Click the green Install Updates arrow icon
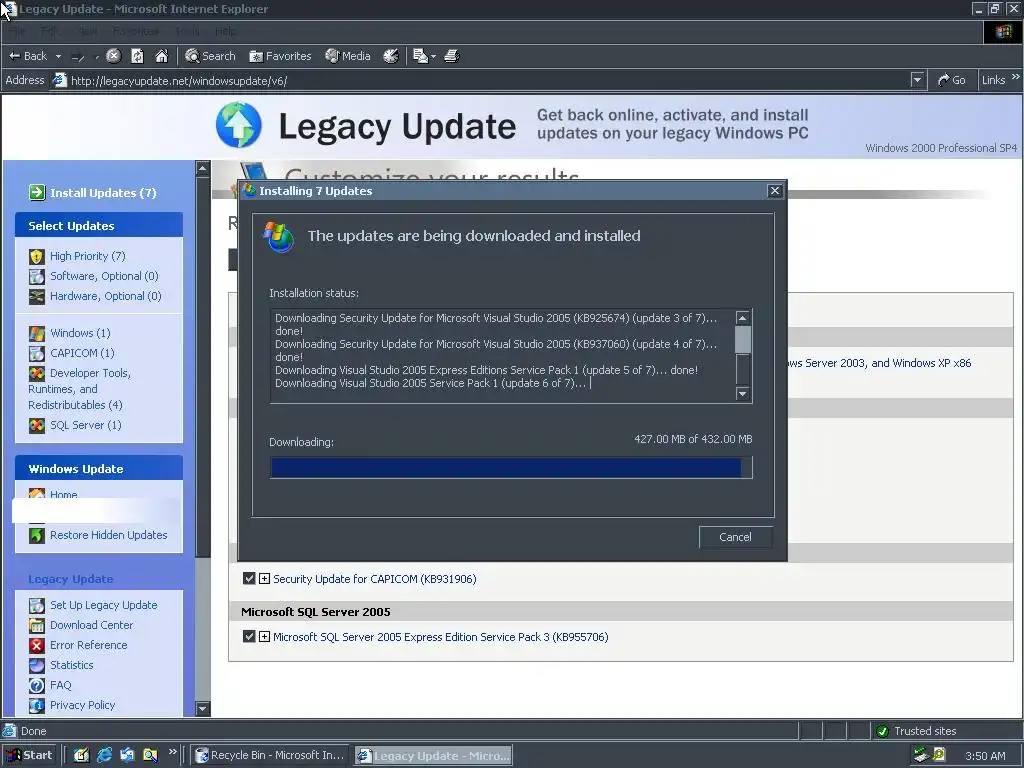This screenshot has width=1024, height=768. [37, 193]
